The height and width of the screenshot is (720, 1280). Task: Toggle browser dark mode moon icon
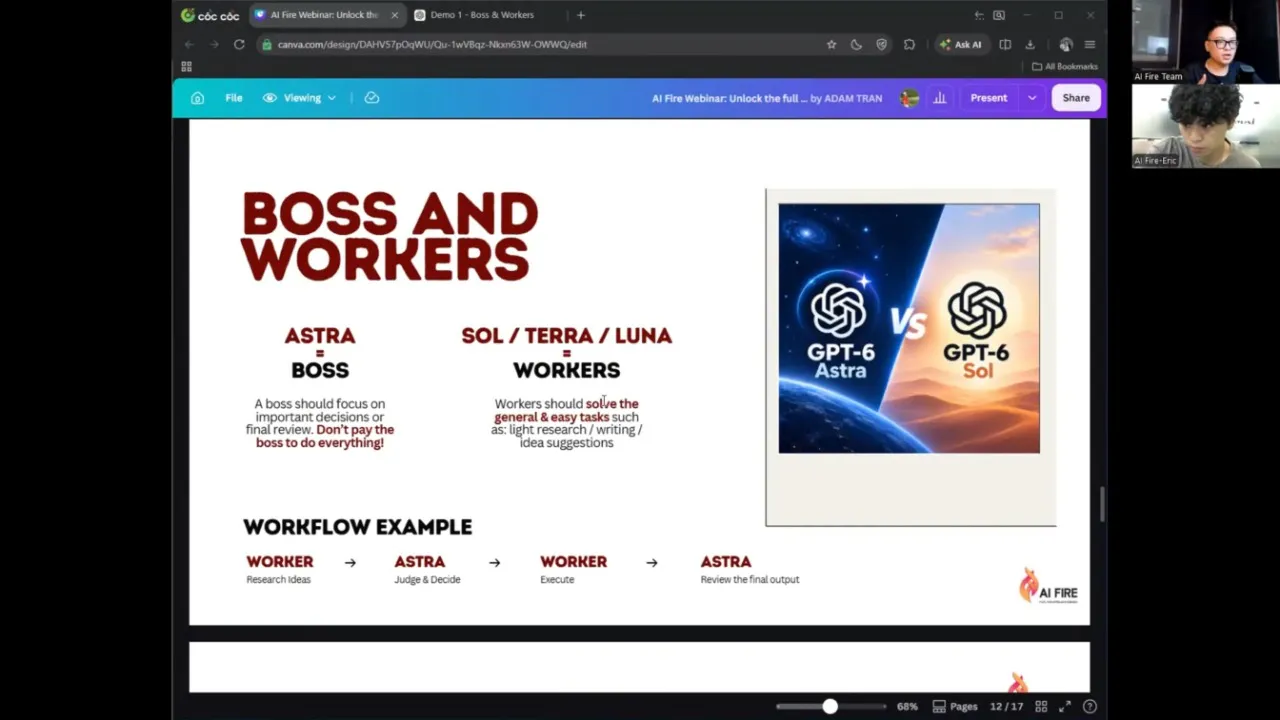(x=856, y=44)
